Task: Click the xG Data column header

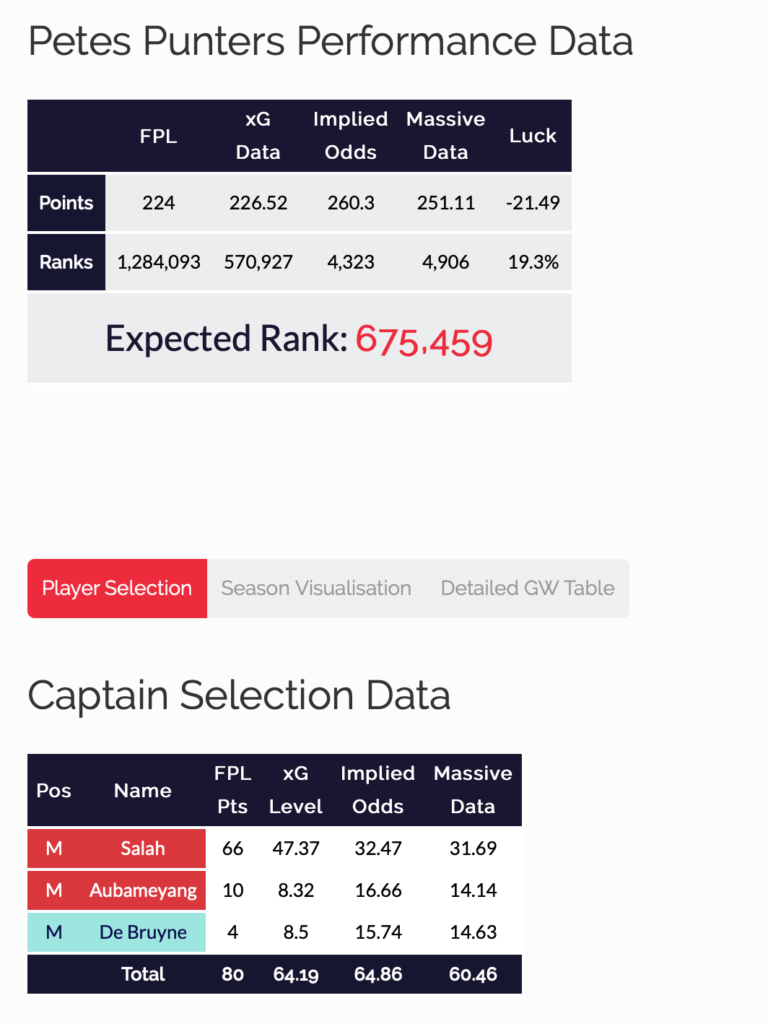Action: click(258, 135)
